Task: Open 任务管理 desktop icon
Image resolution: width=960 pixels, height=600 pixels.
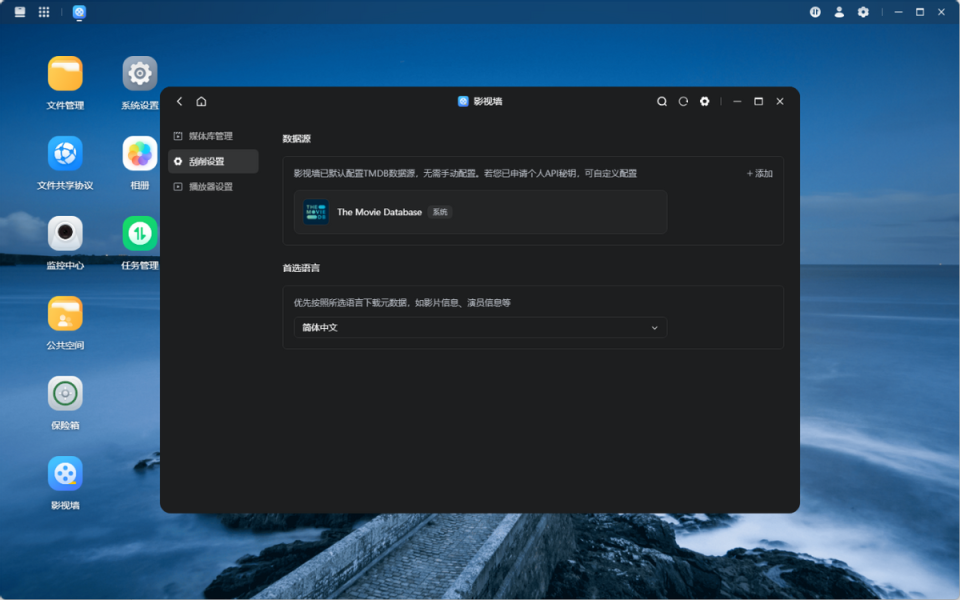Action: click(140, 234)
